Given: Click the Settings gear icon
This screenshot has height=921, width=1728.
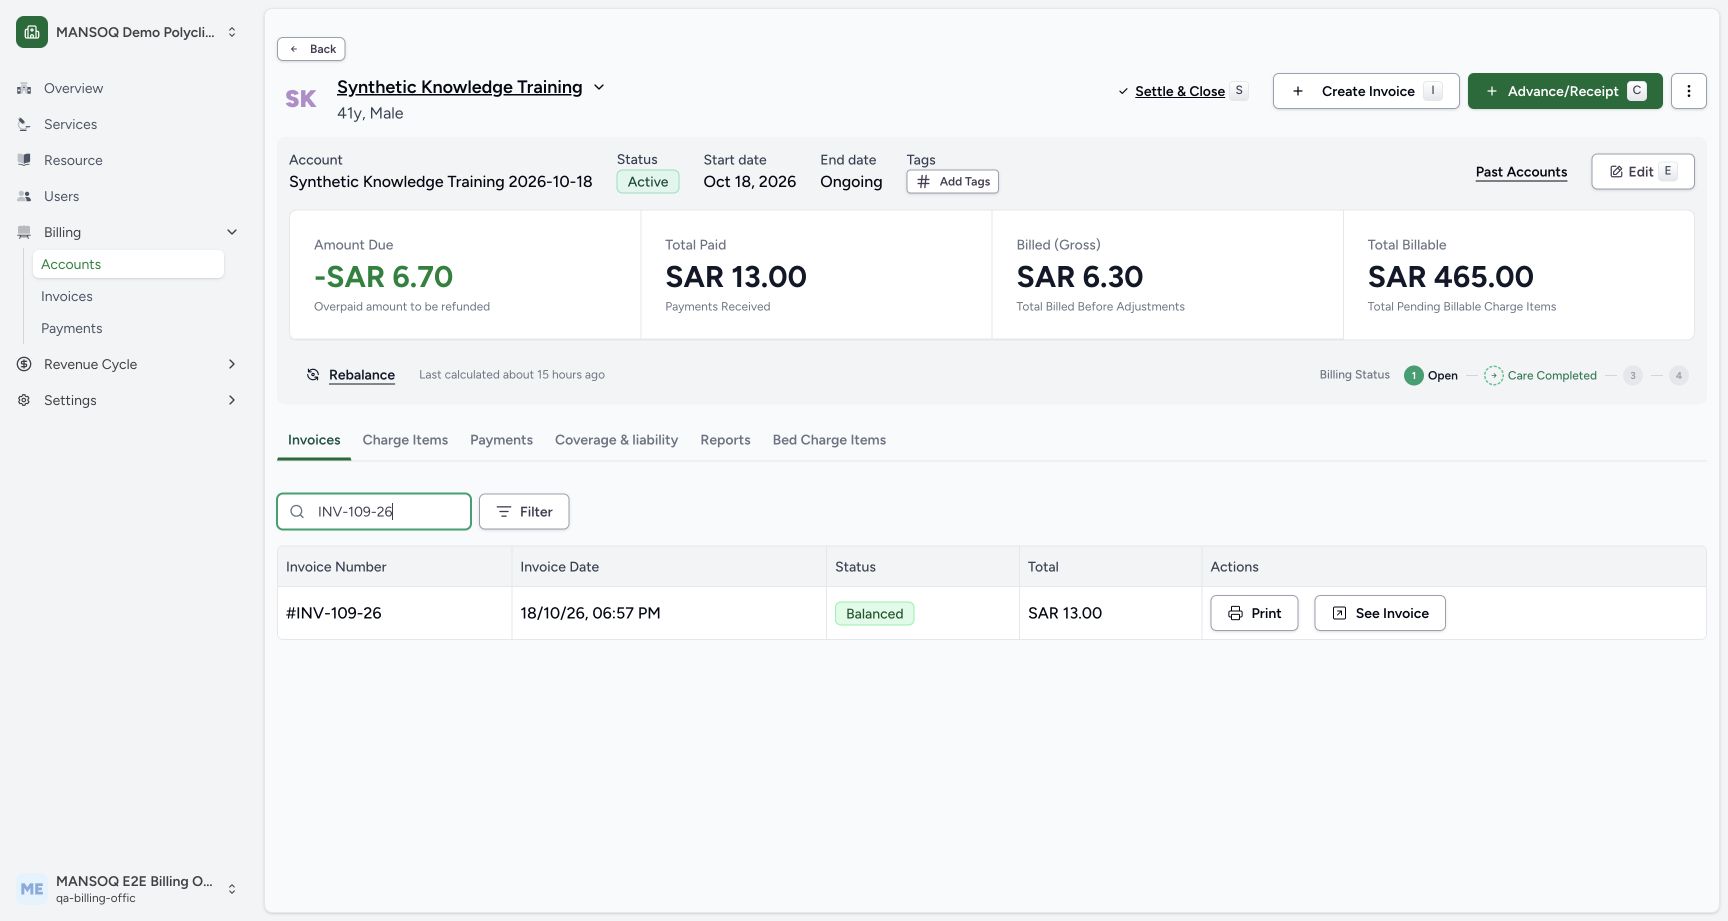Looking at the screenshot, I should (x=24, y=400).
